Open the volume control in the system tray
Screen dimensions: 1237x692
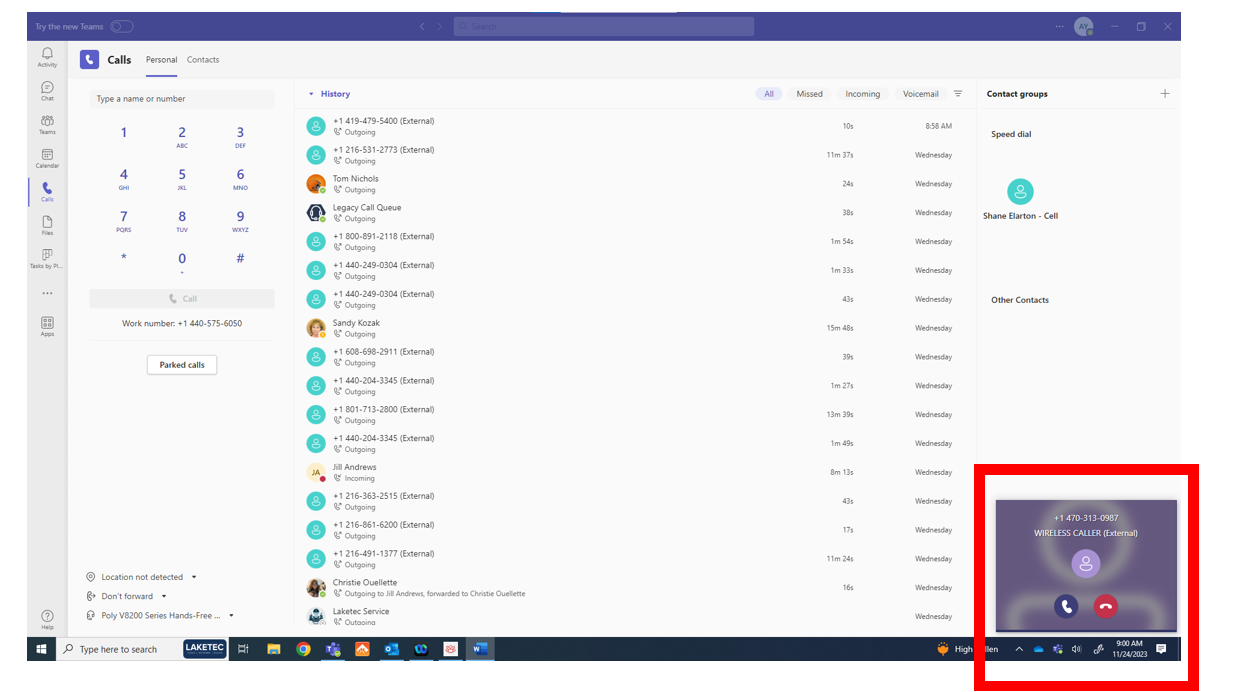1076,649
